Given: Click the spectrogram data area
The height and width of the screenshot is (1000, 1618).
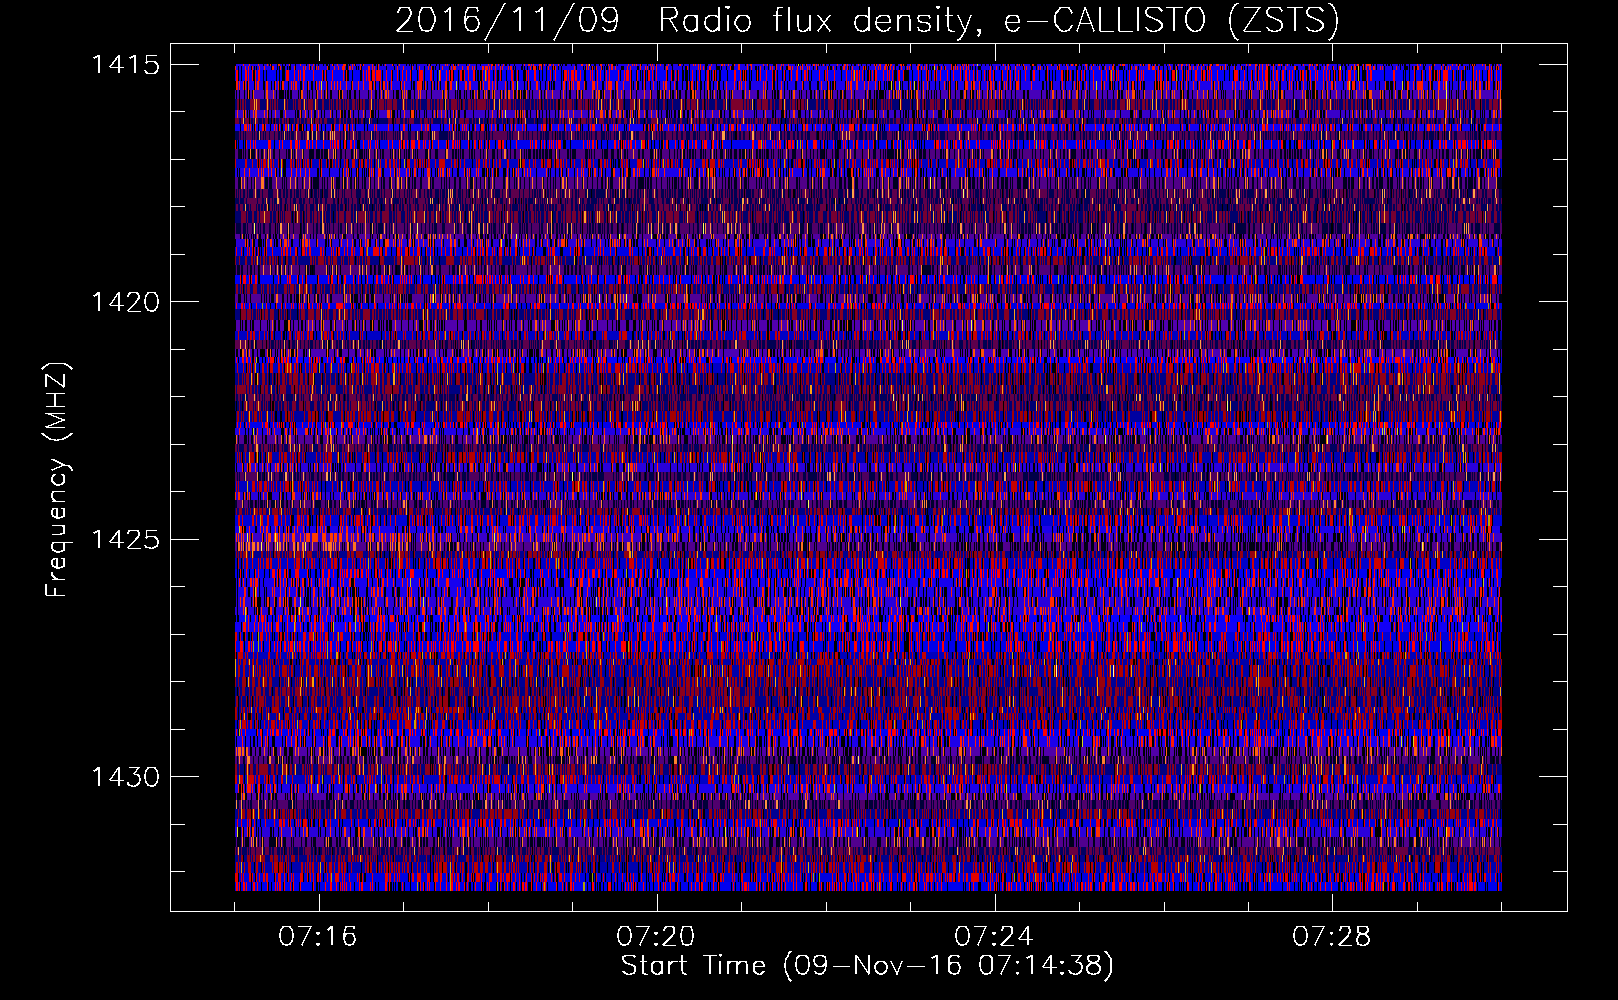Looking at the screenshot, I should [868, 477].
